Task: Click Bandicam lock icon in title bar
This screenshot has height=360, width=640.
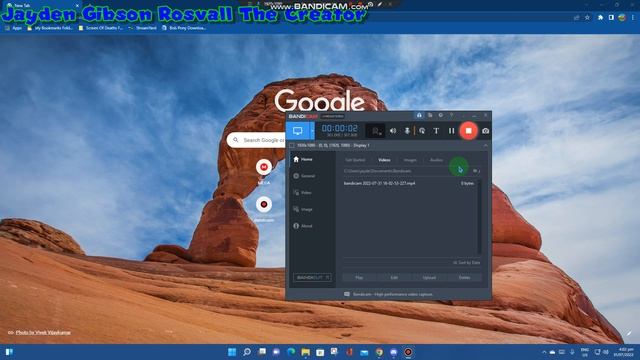Action: pos(419,116)
